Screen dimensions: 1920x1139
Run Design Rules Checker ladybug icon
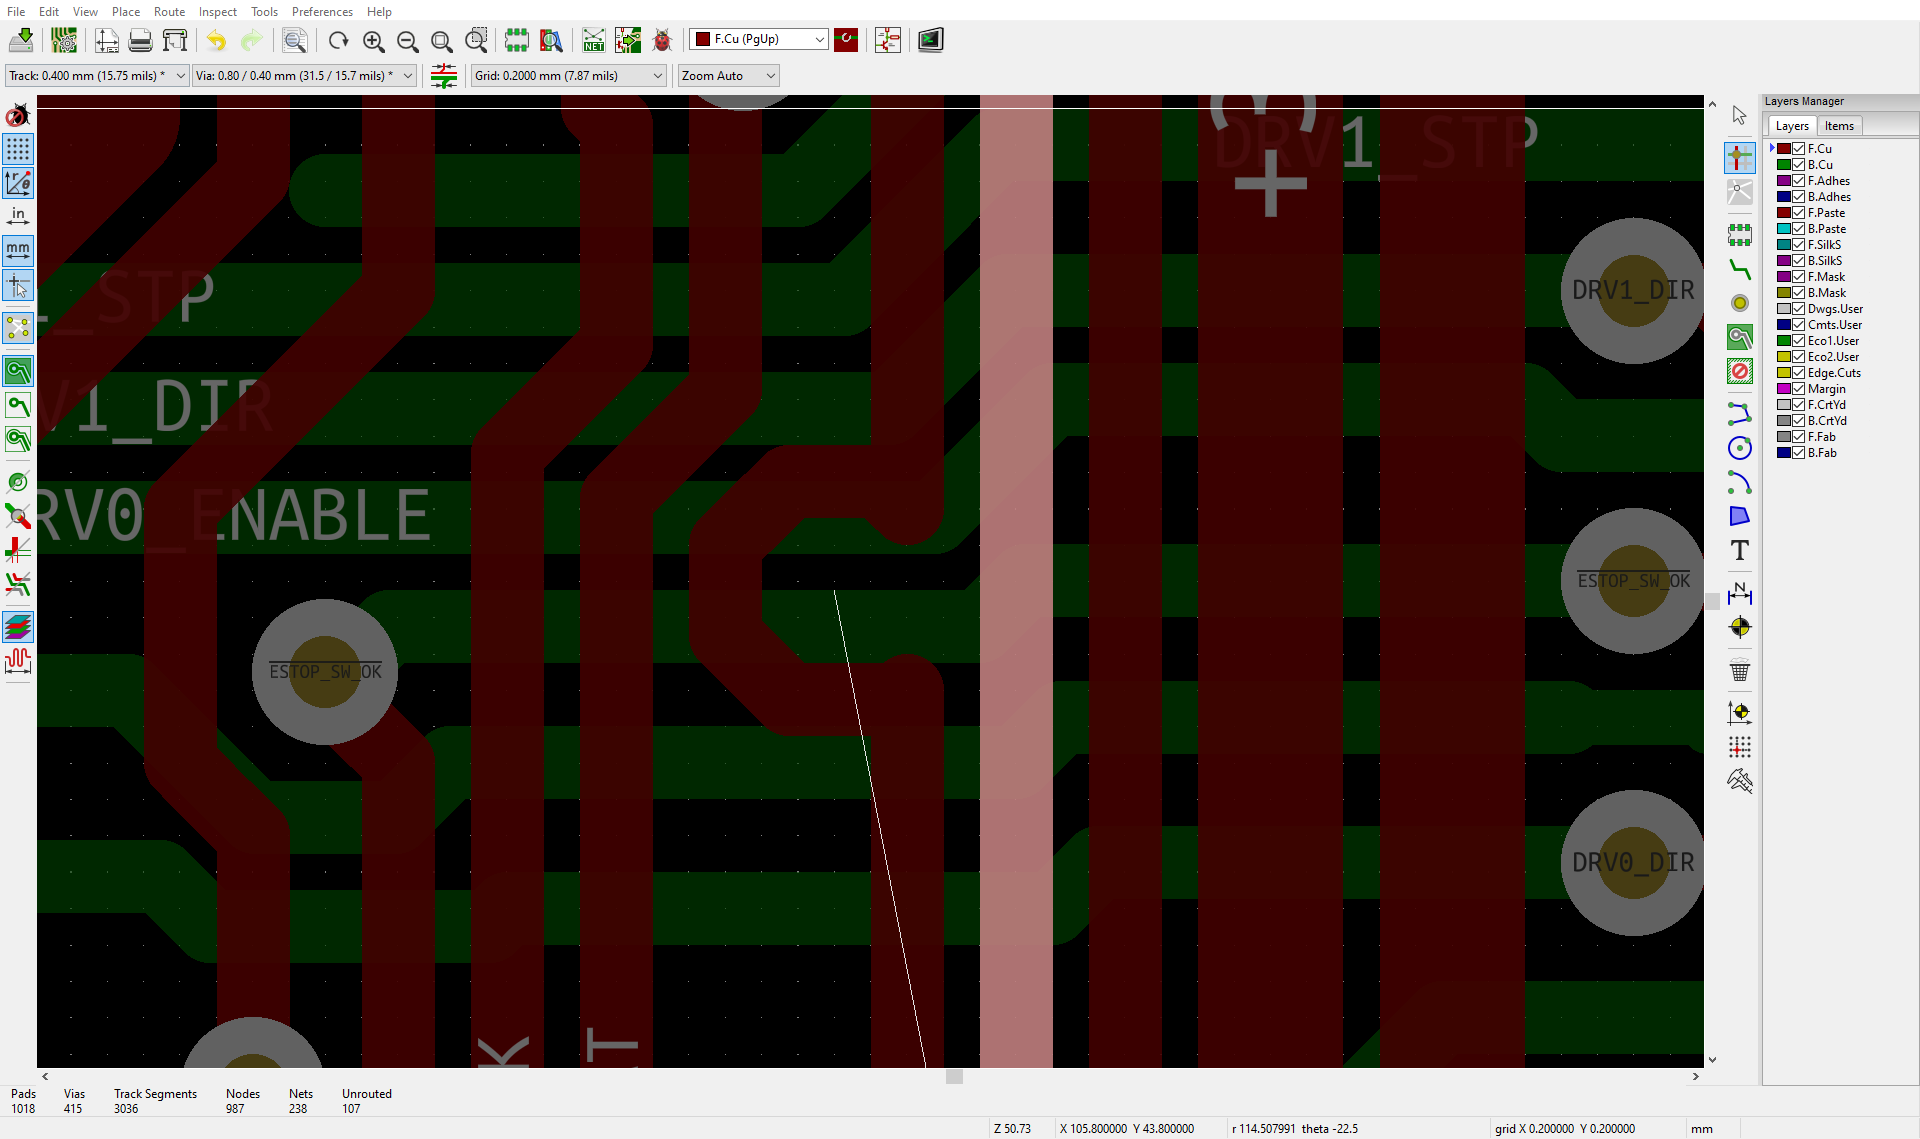662,40
